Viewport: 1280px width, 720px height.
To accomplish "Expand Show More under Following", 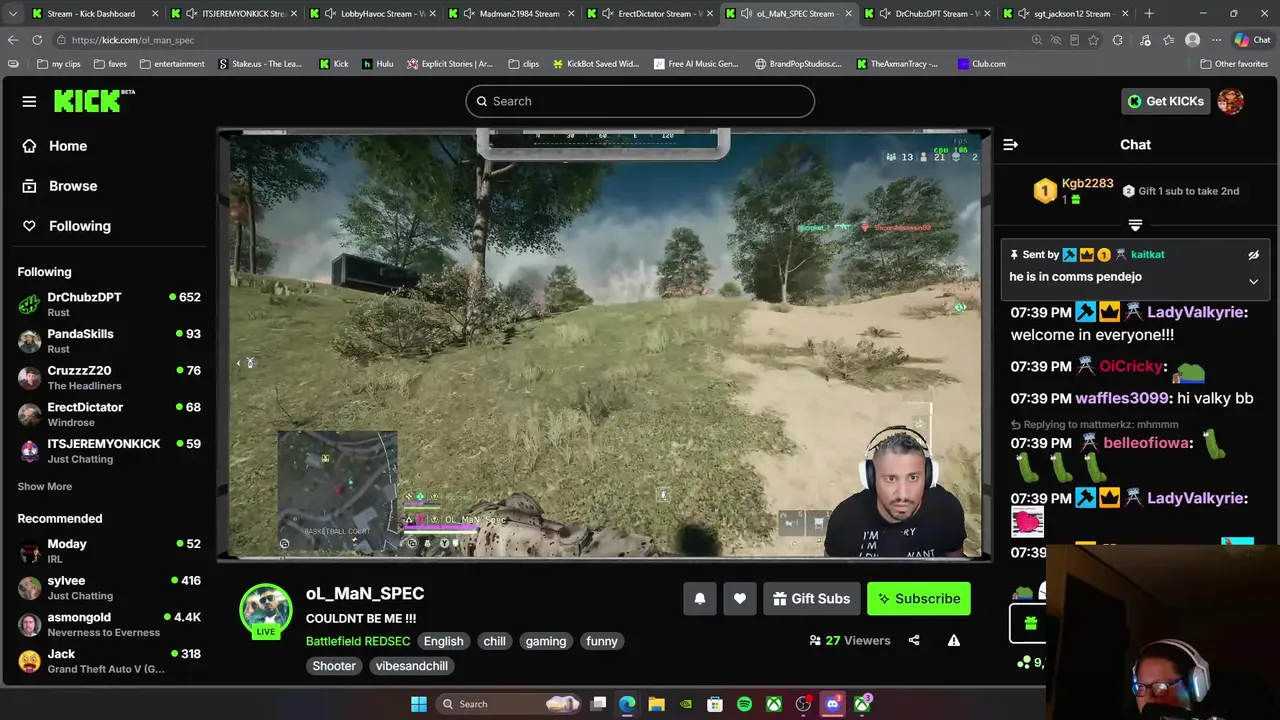I will (x=45, y=487).
